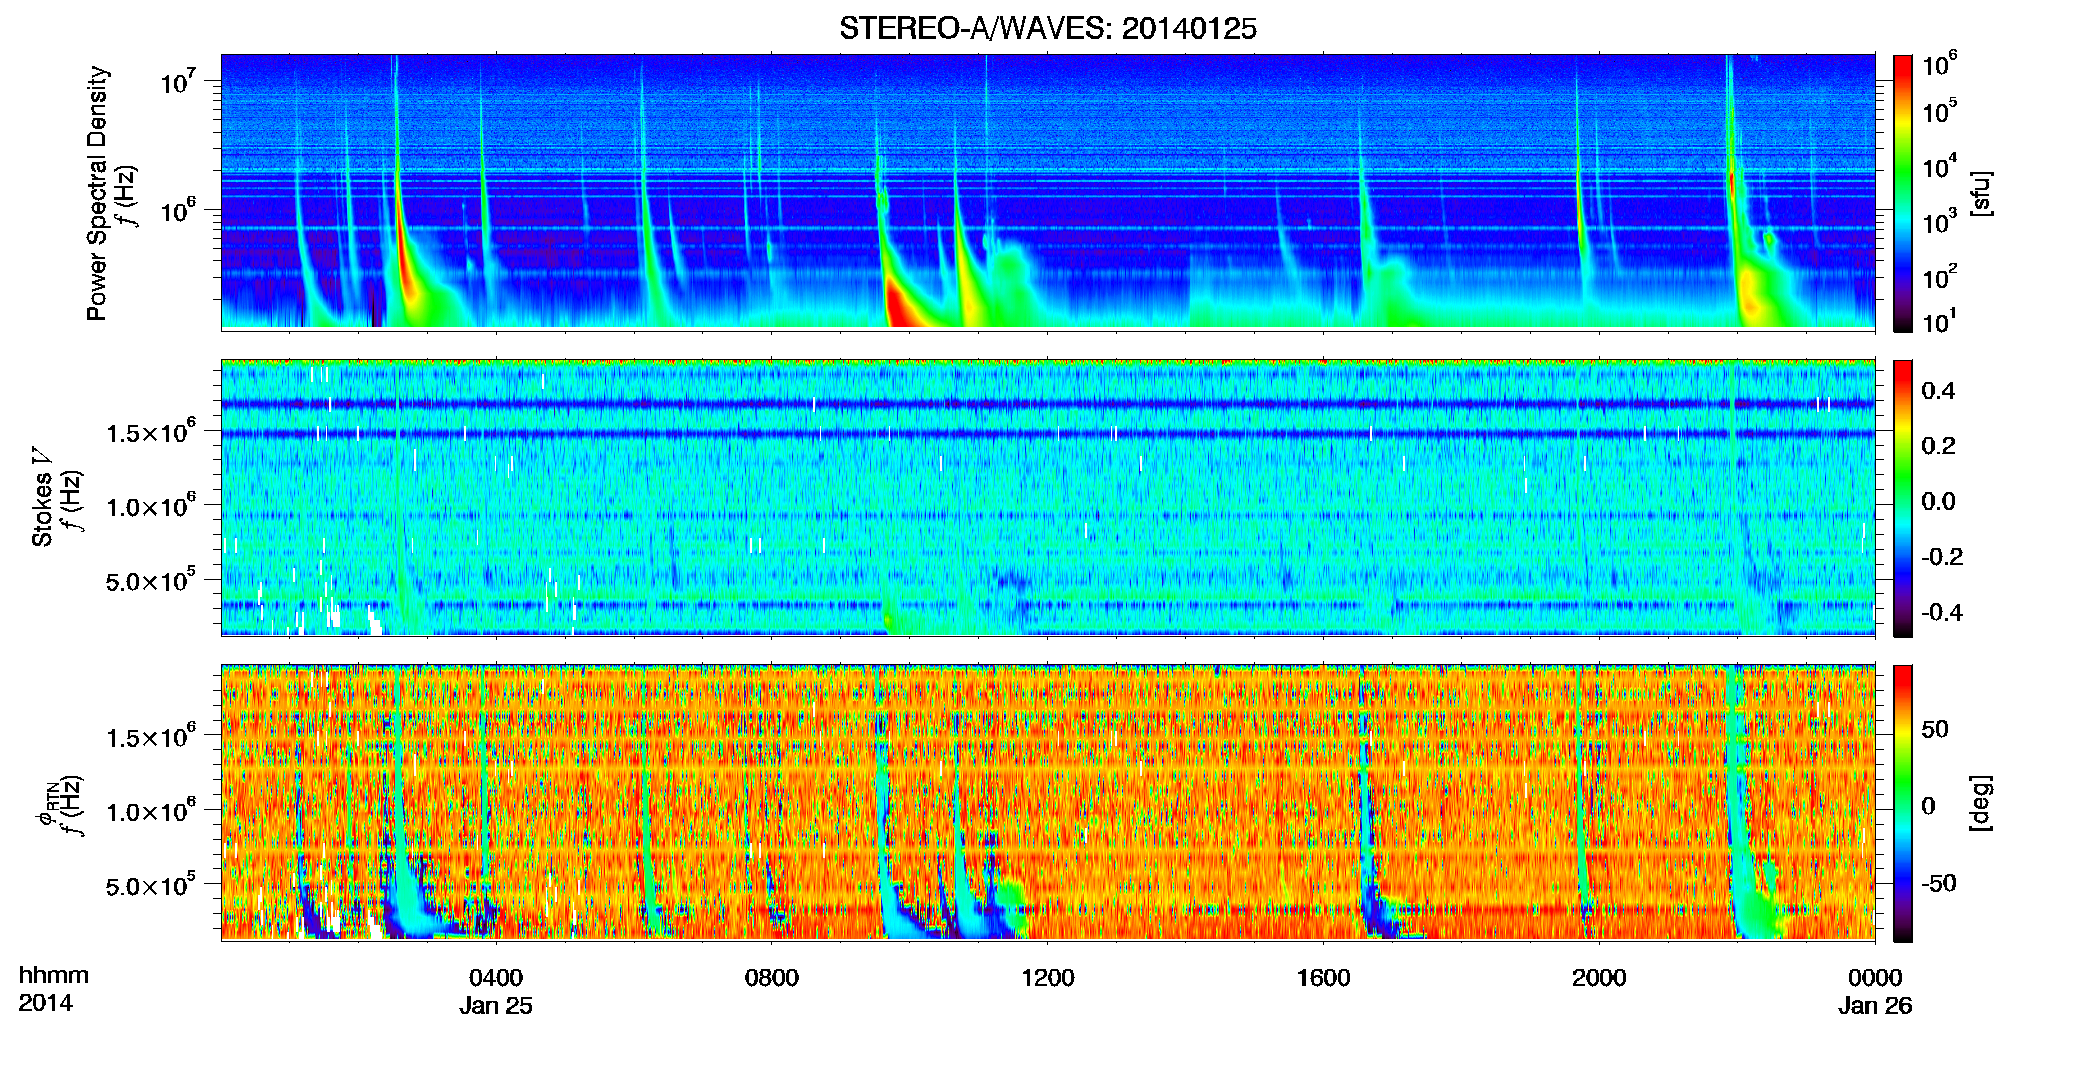This screenshot has height=1080, width=2096.
Task: Click the "1200" time tick label
Action: 1048,978
